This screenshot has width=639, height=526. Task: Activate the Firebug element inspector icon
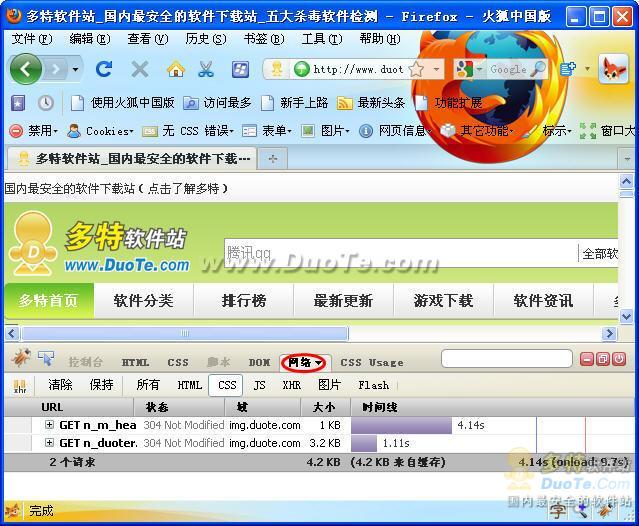(46, 358)
